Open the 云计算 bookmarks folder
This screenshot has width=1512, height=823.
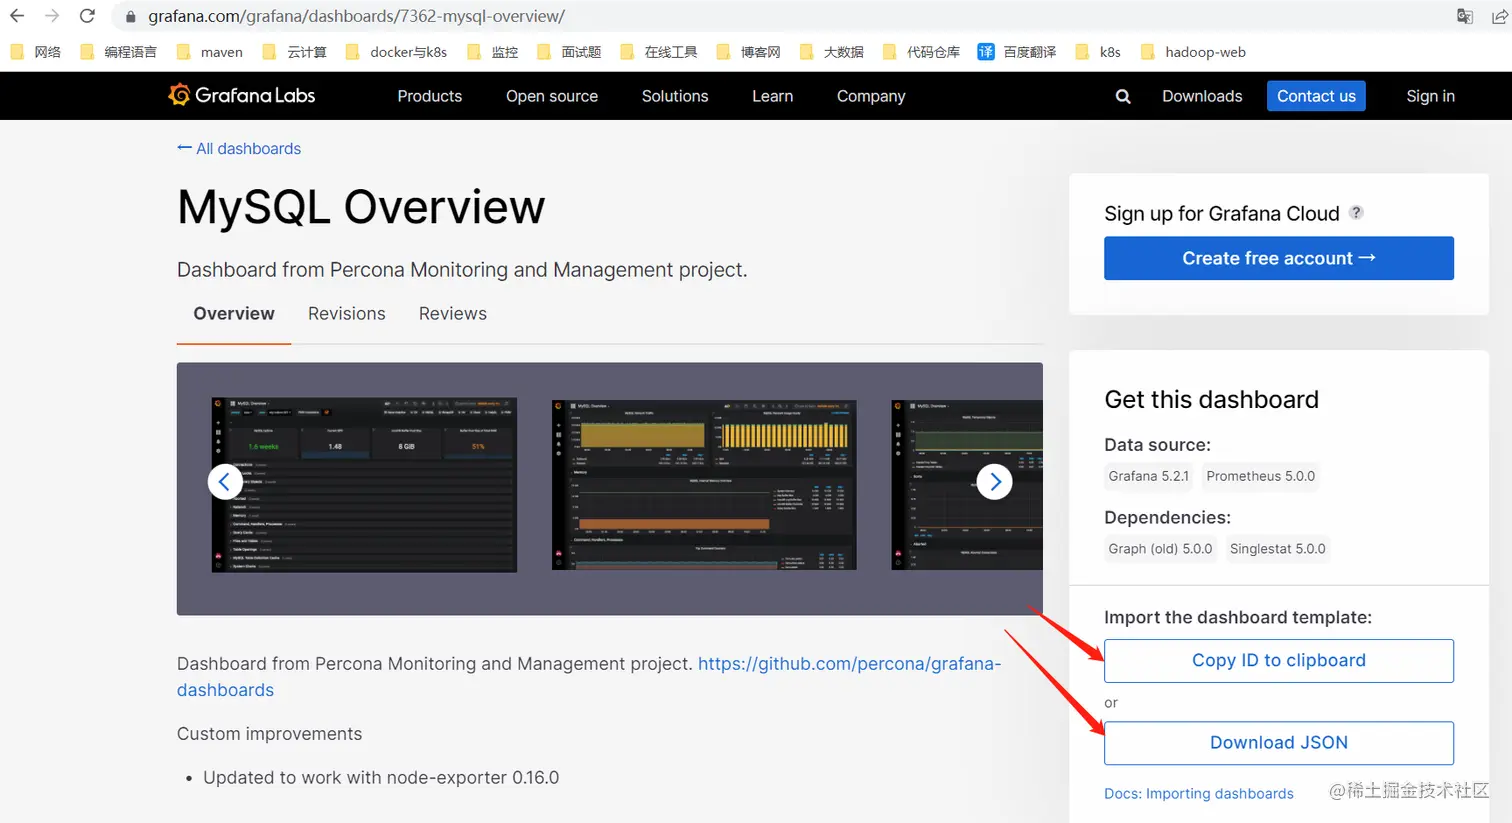295,52
